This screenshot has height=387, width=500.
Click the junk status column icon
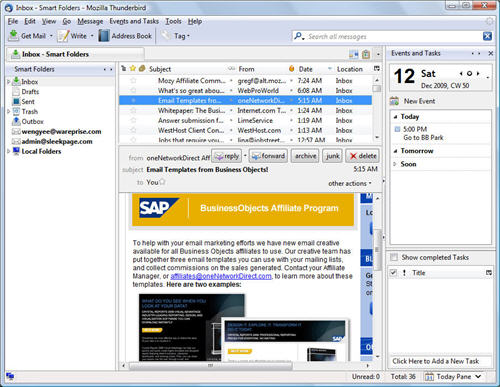click(292, 69)
